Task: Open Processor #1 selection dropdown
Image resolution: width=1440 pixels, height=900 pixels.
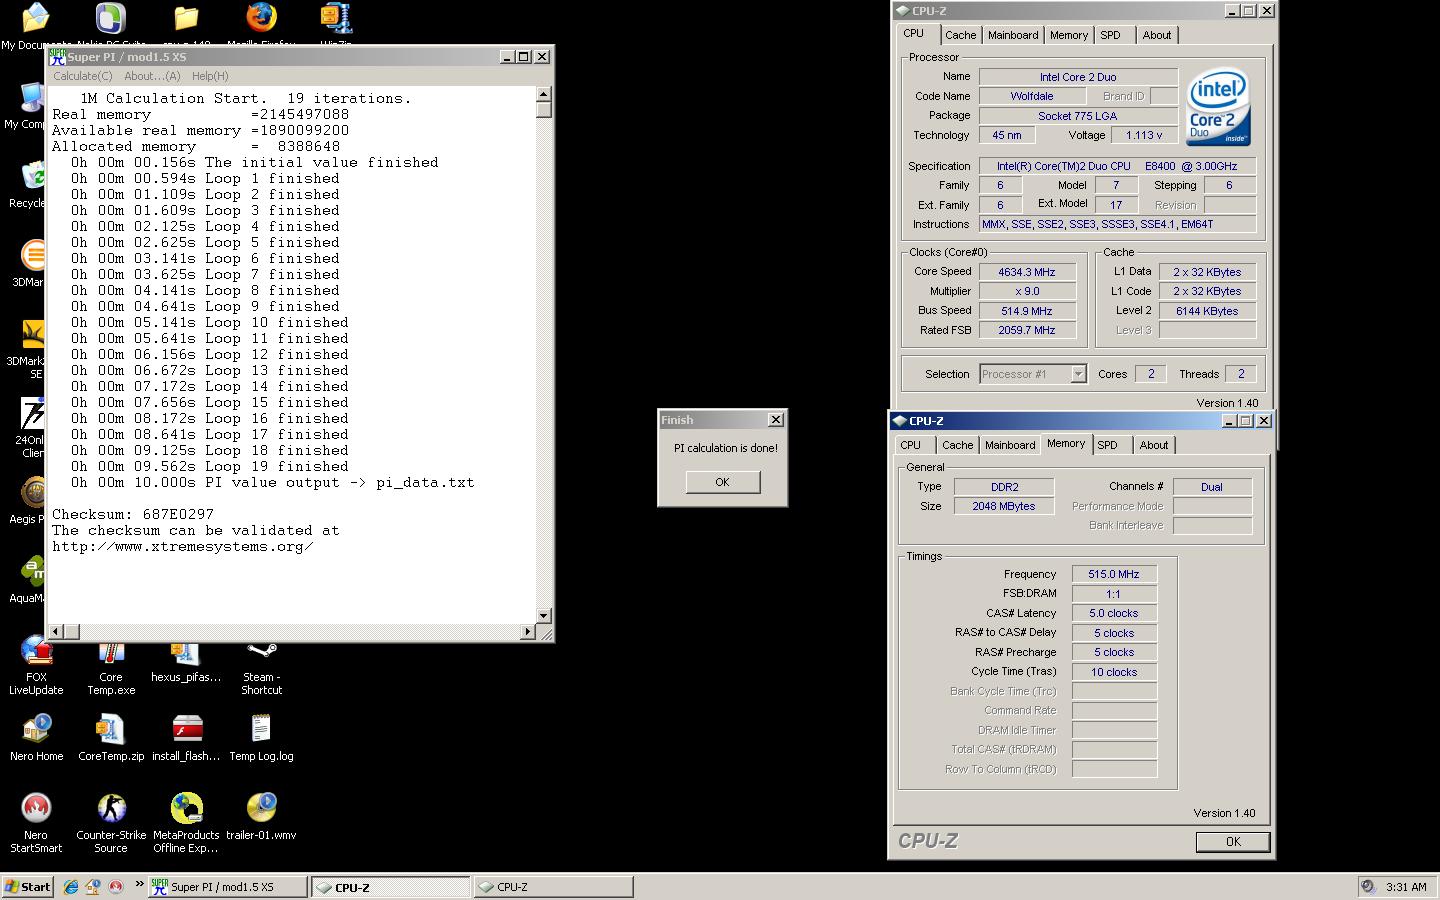Action: pyautogui.click(x=1078, y=374)
